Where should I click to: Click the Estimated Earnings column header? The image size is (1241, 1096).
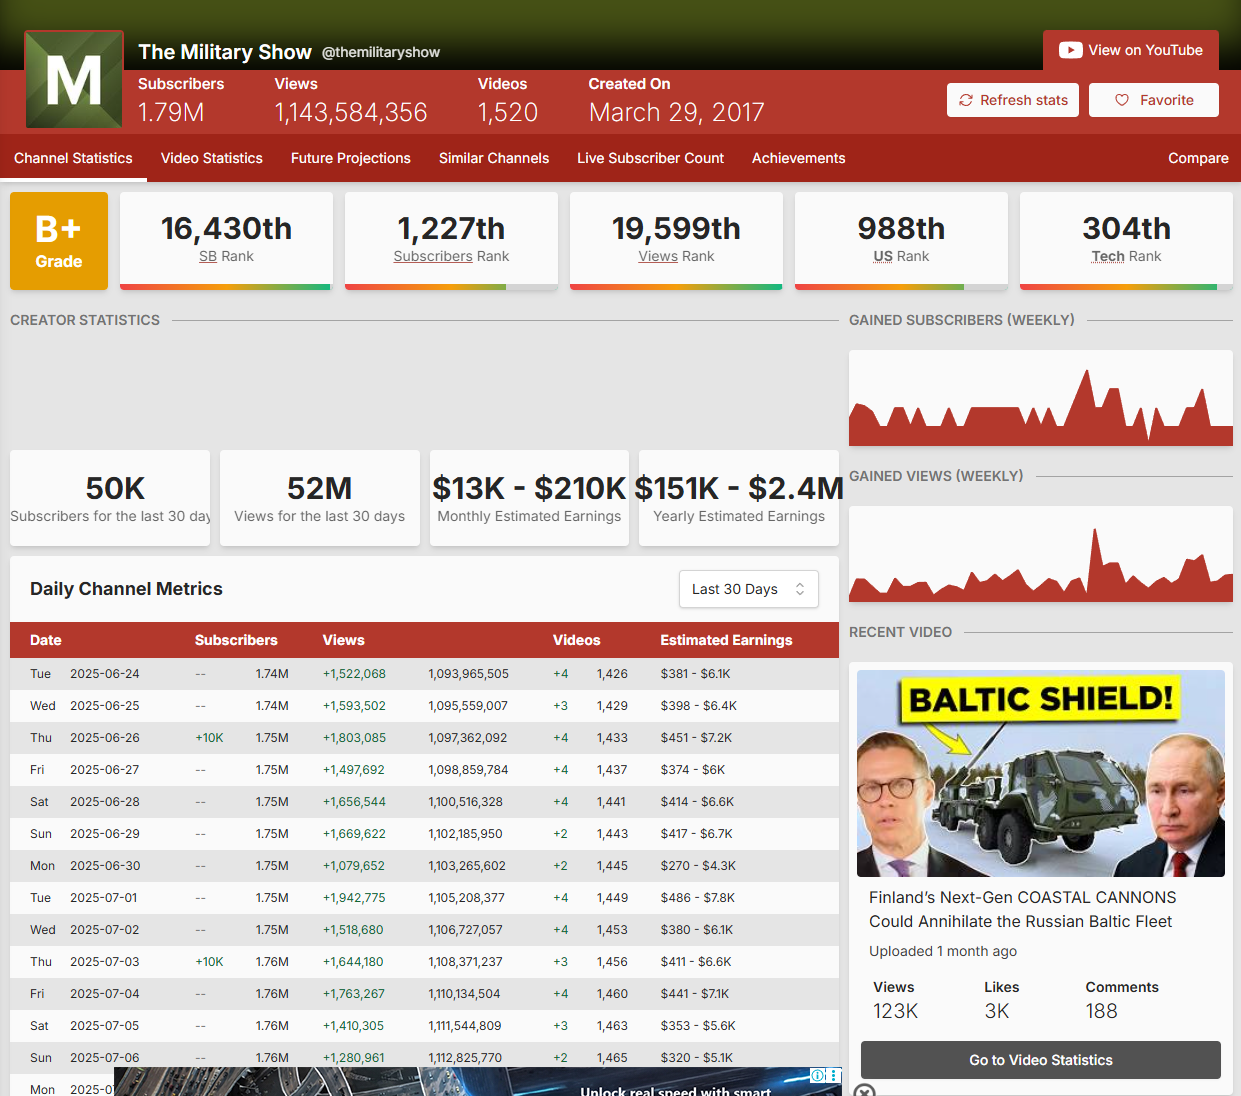coord(726,640)
